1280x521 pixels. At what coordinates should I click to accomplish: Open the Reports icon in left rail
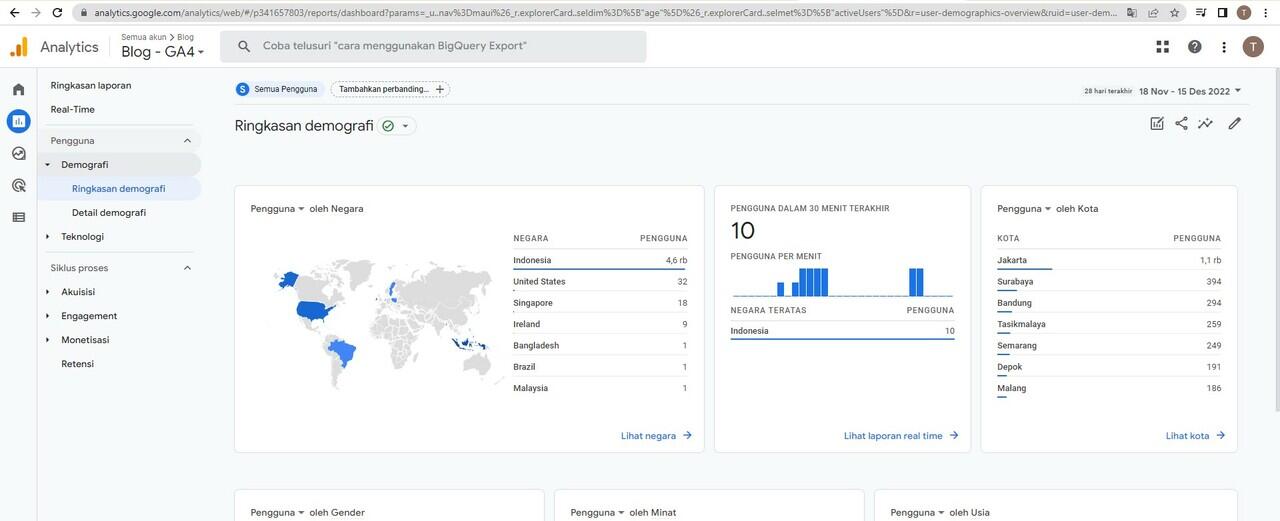(x=18, y=121)
